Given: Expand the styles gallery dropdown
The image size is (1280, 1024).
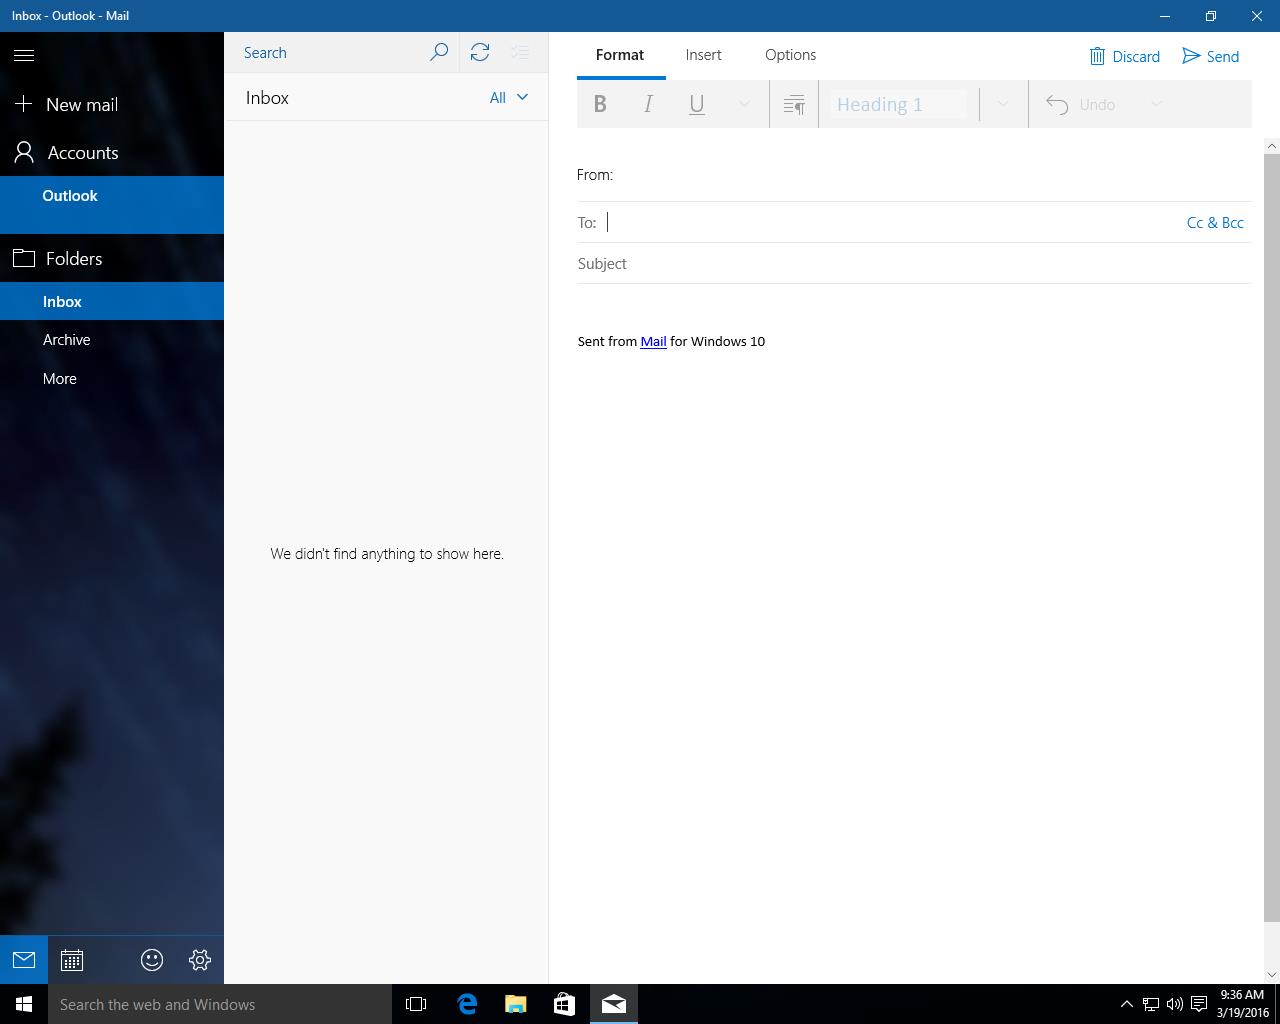Looking at the screenshot, I should (x=1002, y=104).
